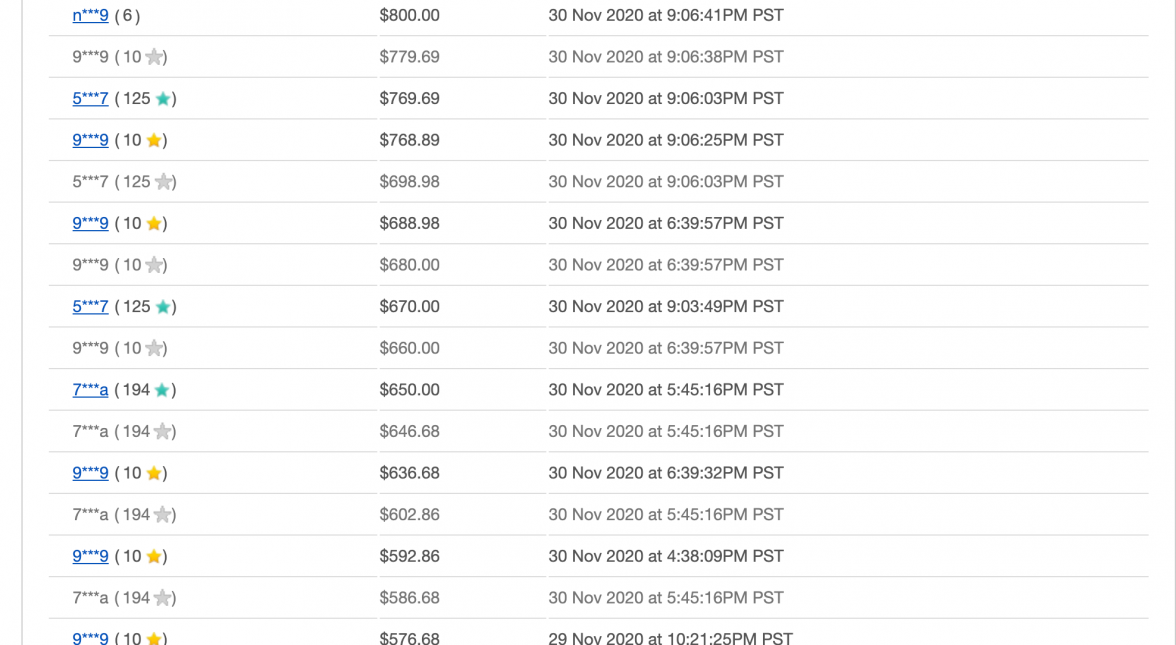This screenshot has width=1176, height=645.
Task: Click the gray star beside 9***9's $680.00 bid
Action: tap(154, 264)
